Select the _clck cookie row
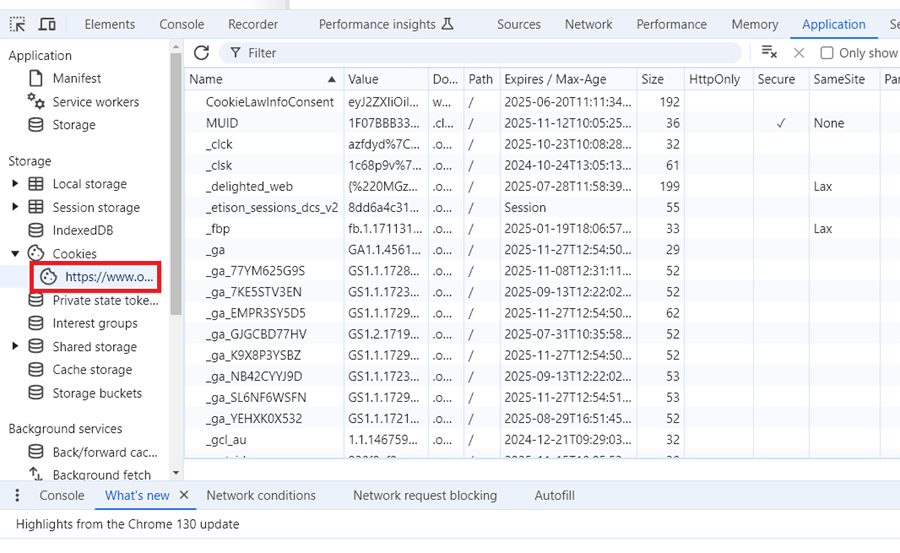 click(542, 144)
